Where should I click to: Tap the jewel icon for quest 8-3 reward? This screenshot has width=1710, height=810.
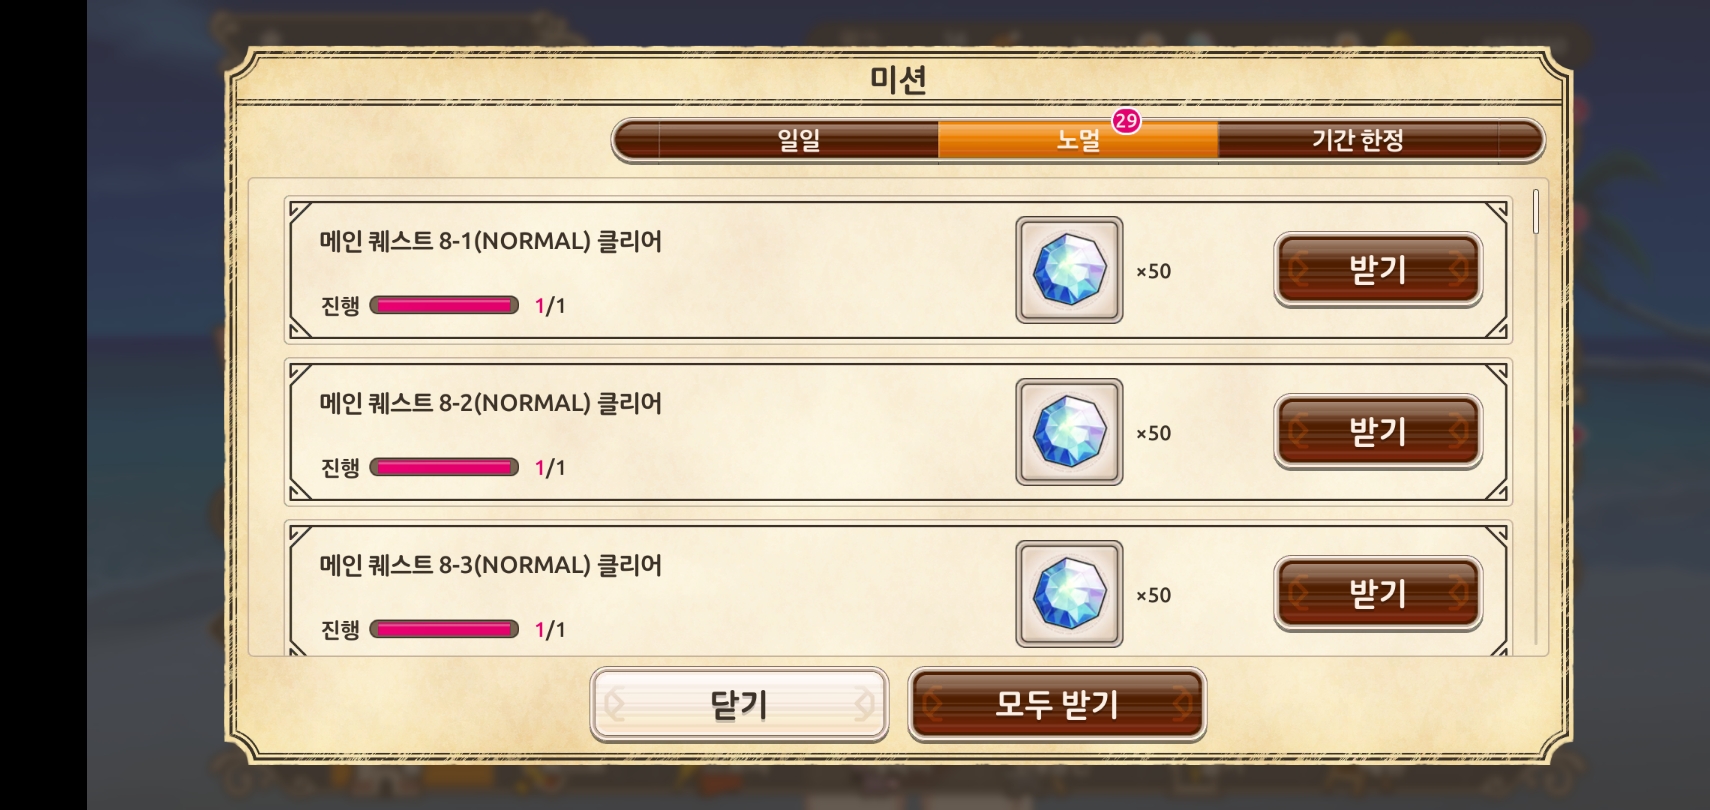[1069, 594]
